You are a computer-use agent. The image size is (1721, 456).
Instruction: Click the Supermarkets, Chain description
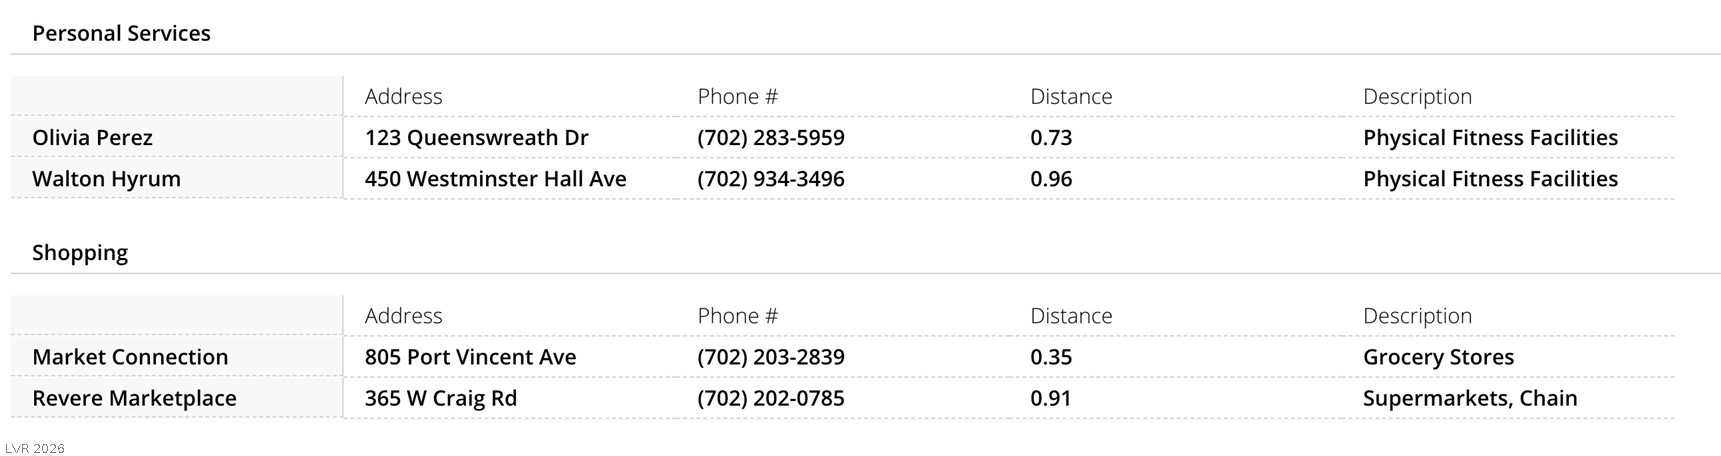click(1470, 398)
